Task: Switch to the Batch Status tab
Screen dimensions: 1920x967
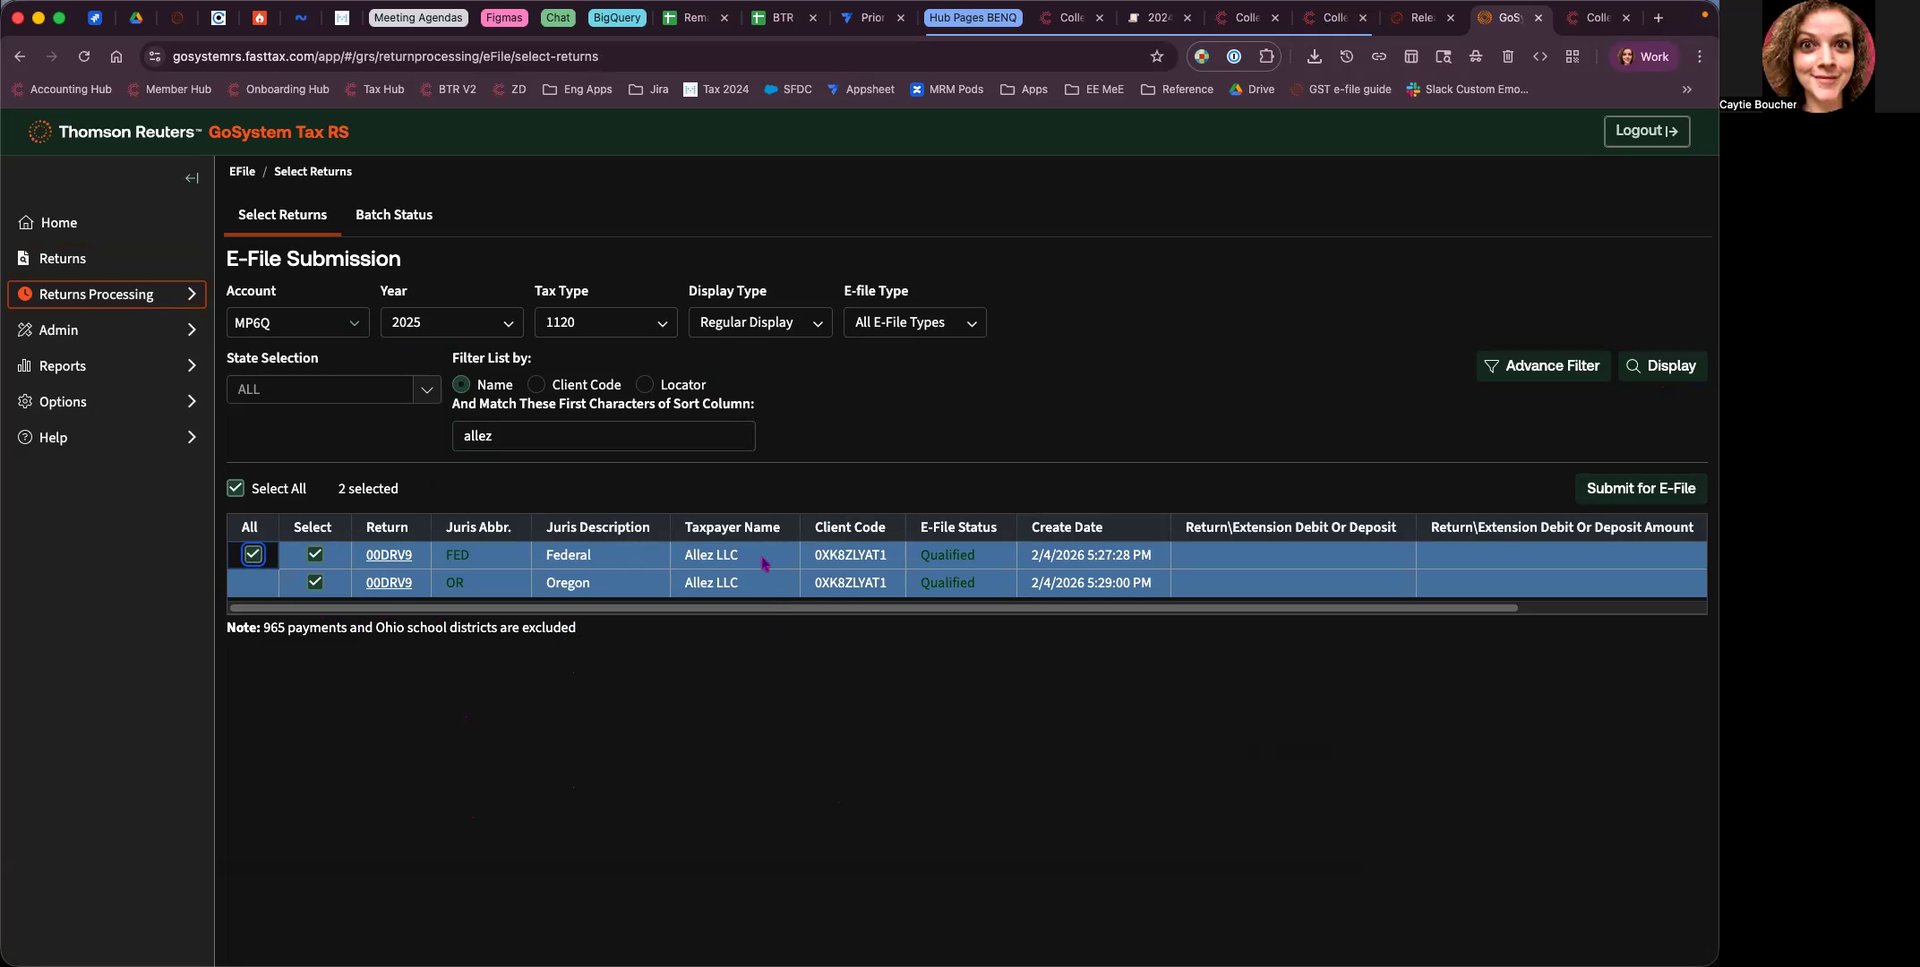Action: point(394,215)
